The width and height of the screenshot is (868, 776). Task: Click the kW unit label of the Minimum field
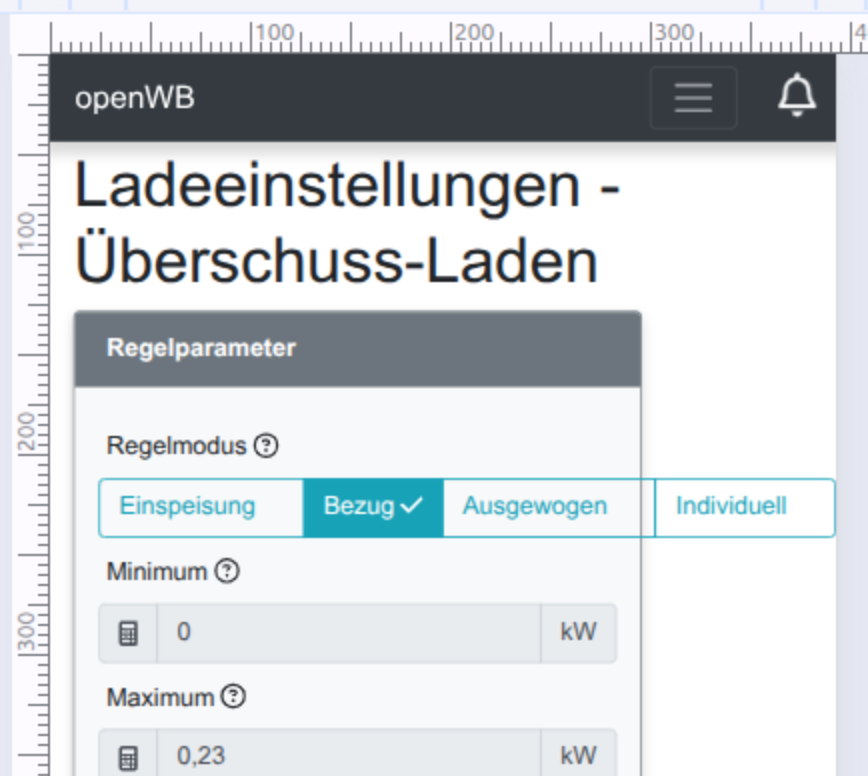pyautogui.click(x=578, y=632)
